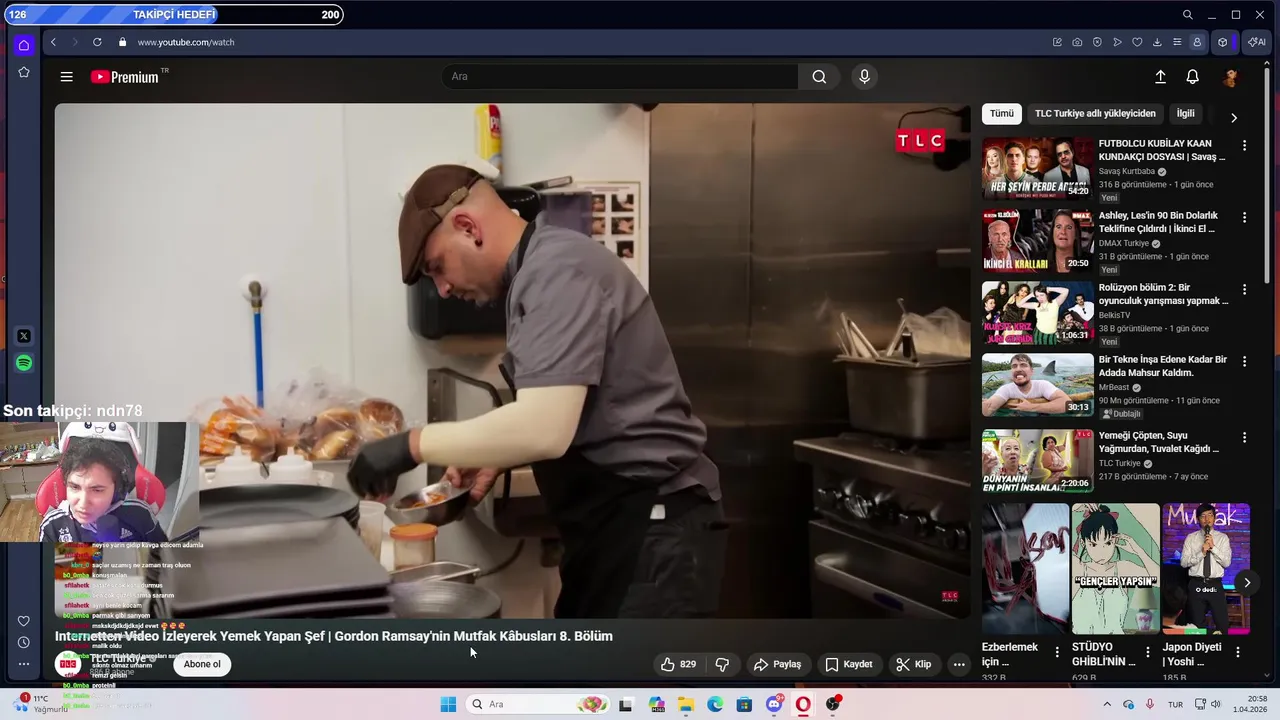This screenshot has width=1280, height=720.
Task: Dislike the video with thumbs down
Action: click(722, 664)
